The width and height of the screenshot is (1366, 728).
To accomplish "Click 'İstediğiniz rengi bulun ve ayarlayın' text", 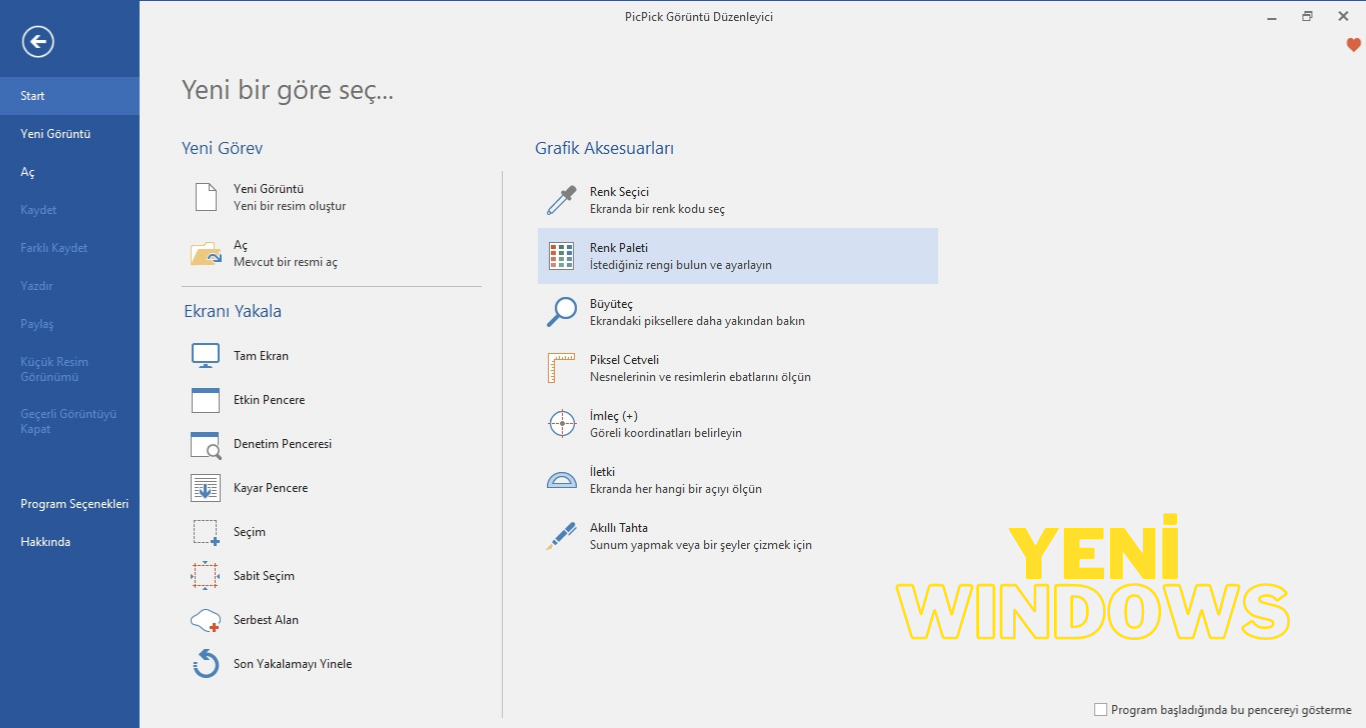I will point(681,266).
